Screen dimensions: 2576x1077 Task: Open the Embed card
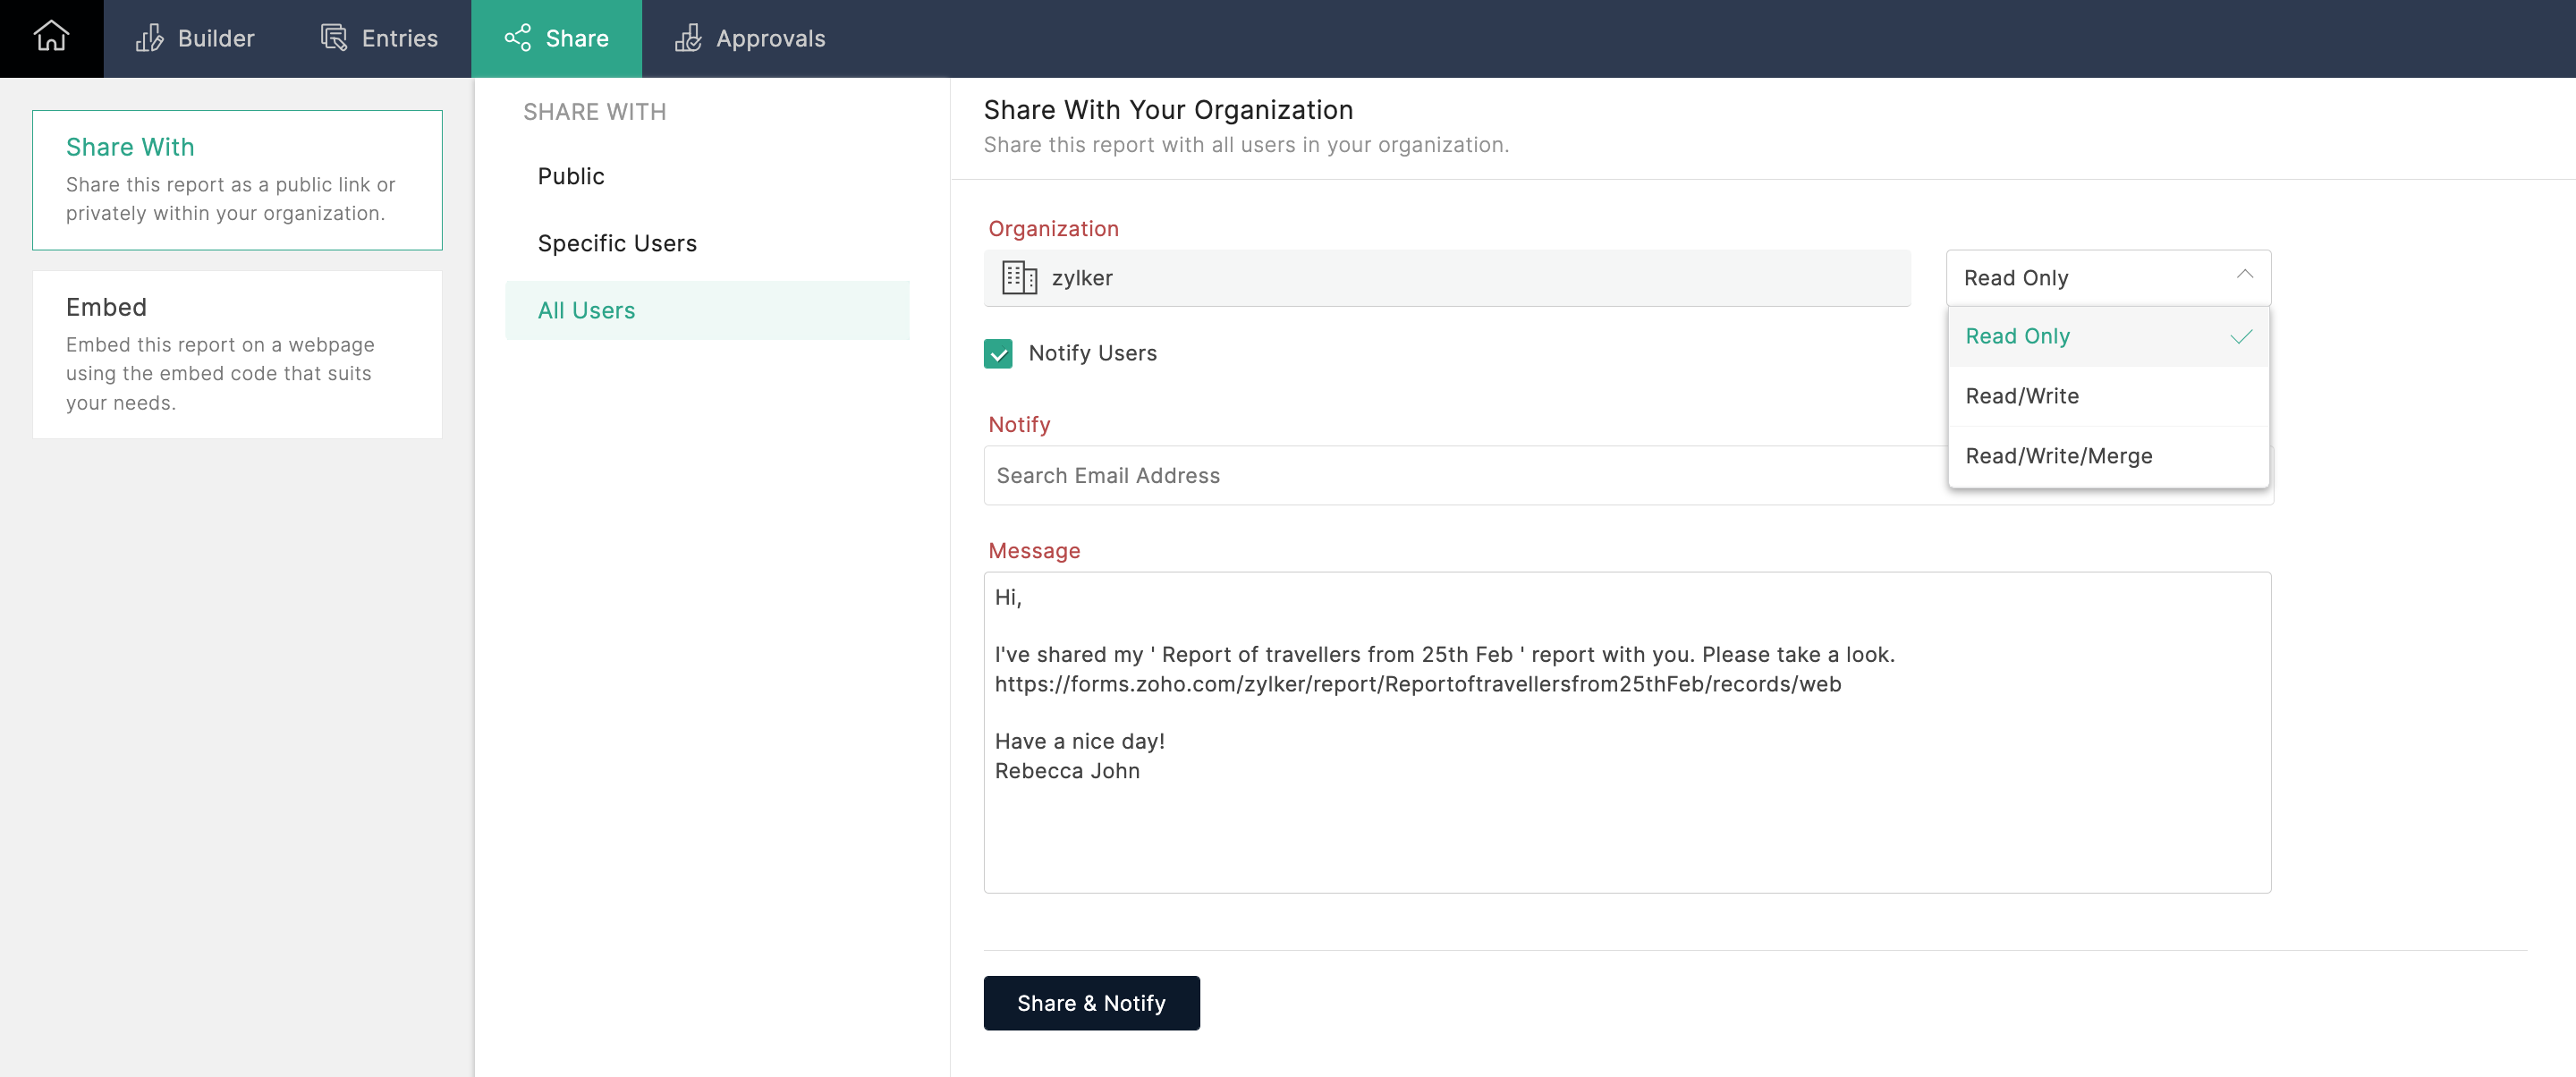point(237,353)
